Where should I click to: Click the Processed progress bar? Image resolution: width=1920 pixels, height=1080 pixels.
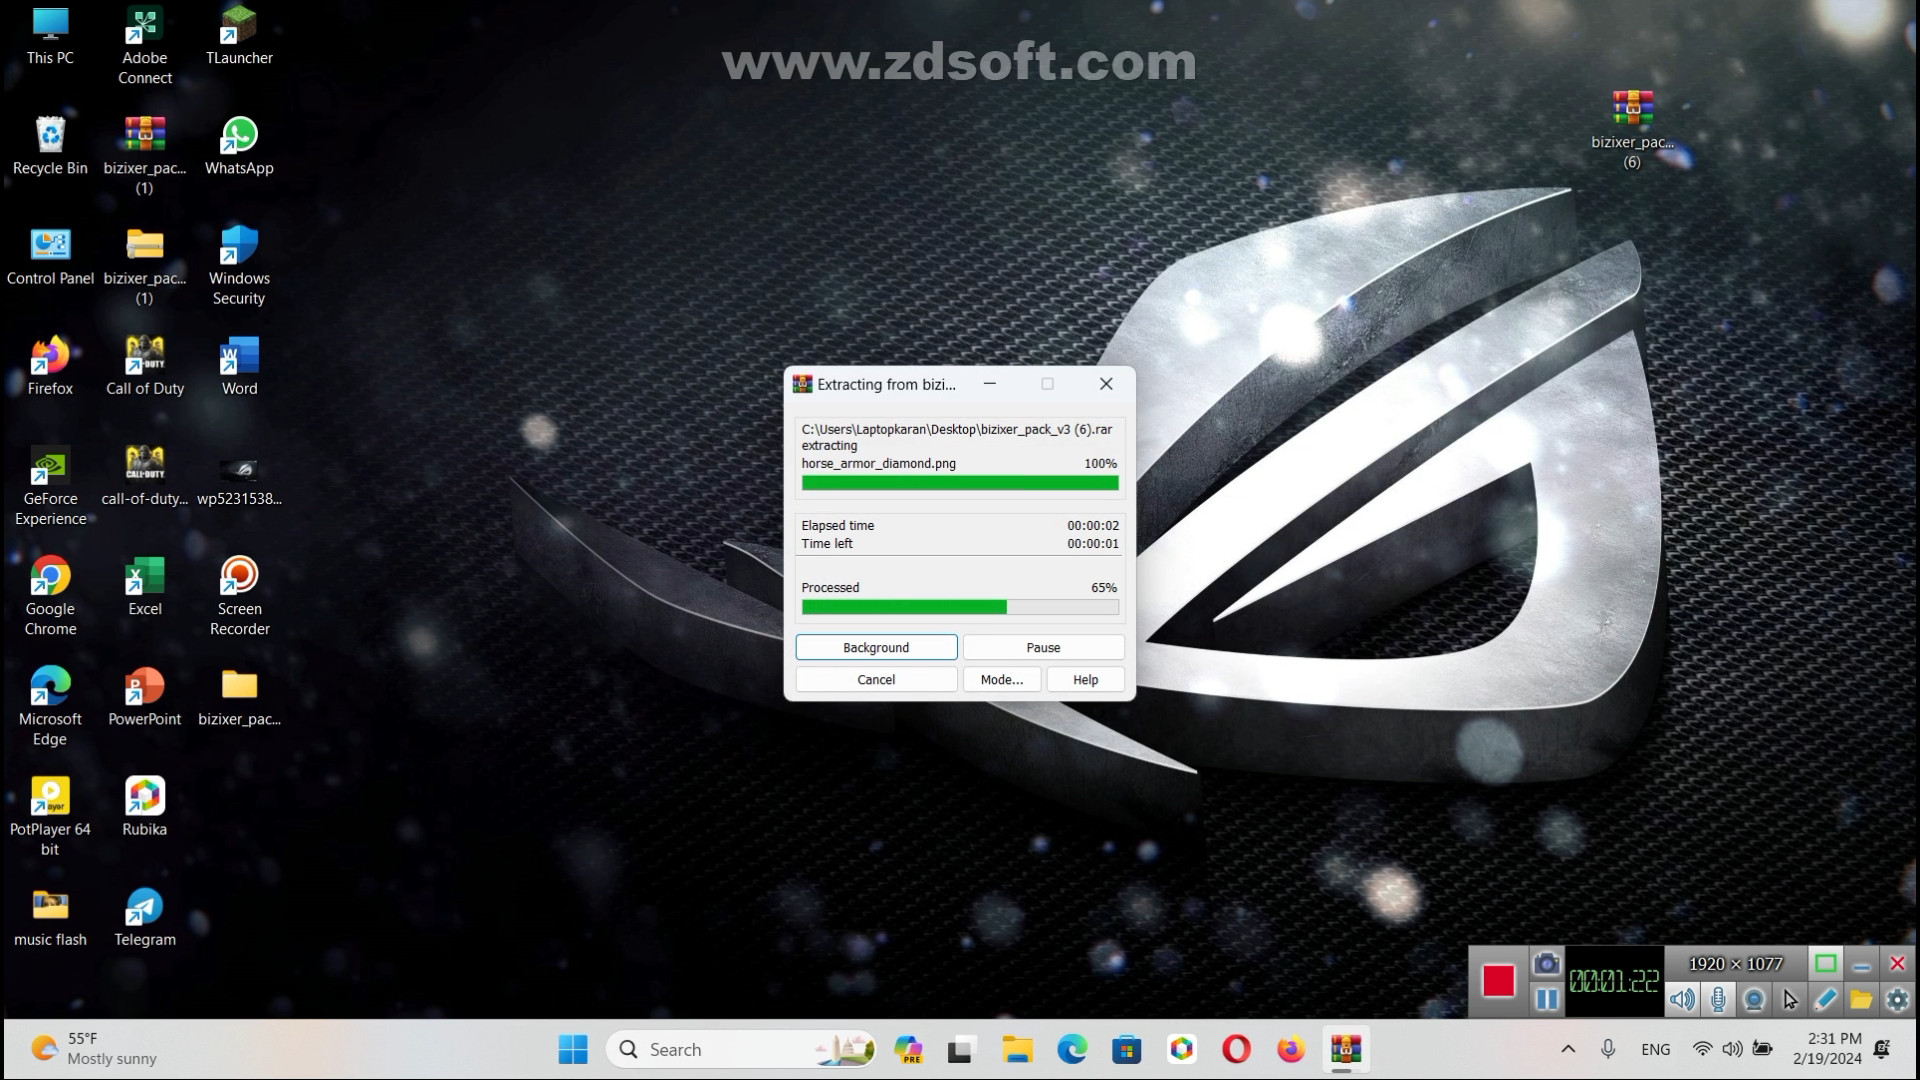[x=959, y=607]
